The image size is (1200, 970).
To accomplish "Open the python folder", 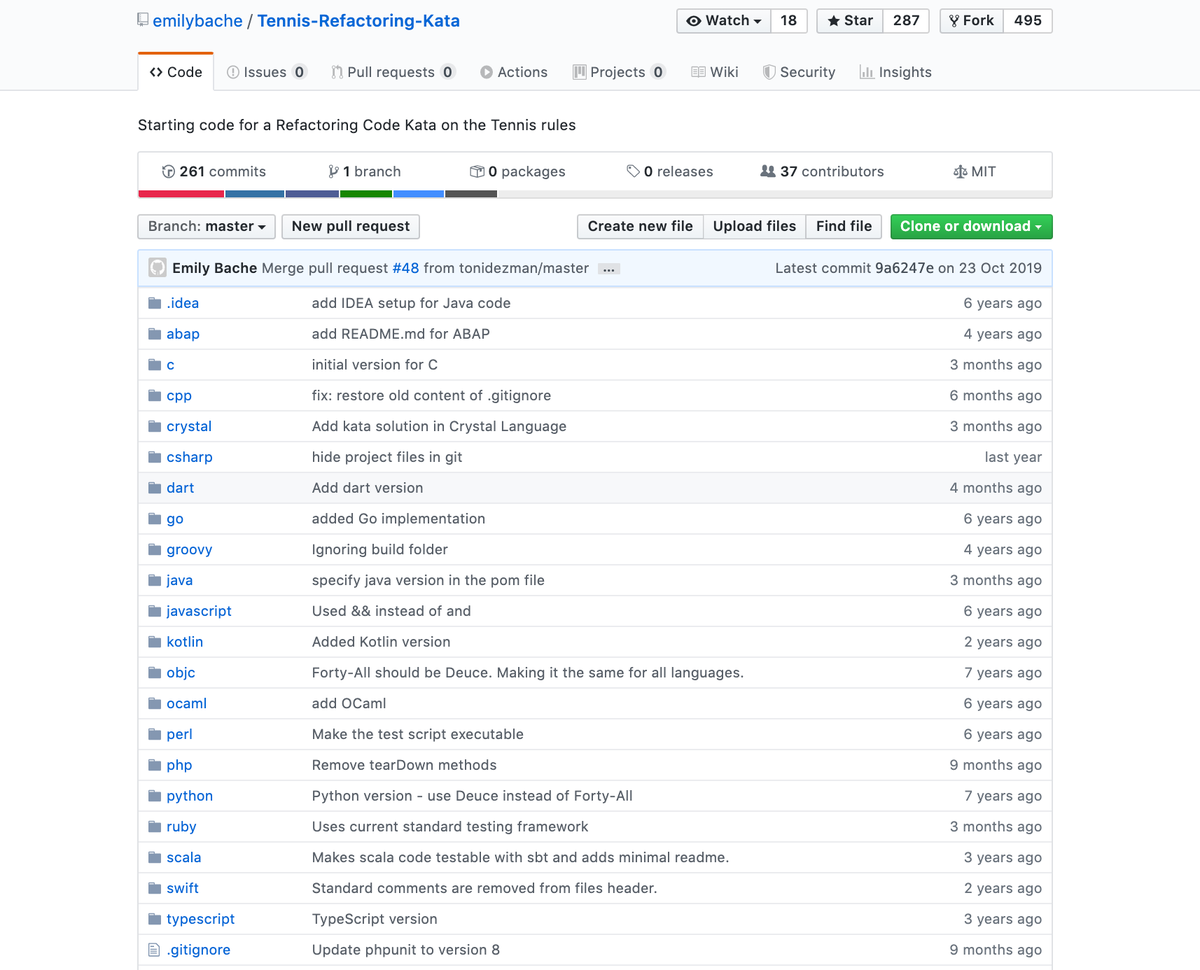I will point(190,797).
